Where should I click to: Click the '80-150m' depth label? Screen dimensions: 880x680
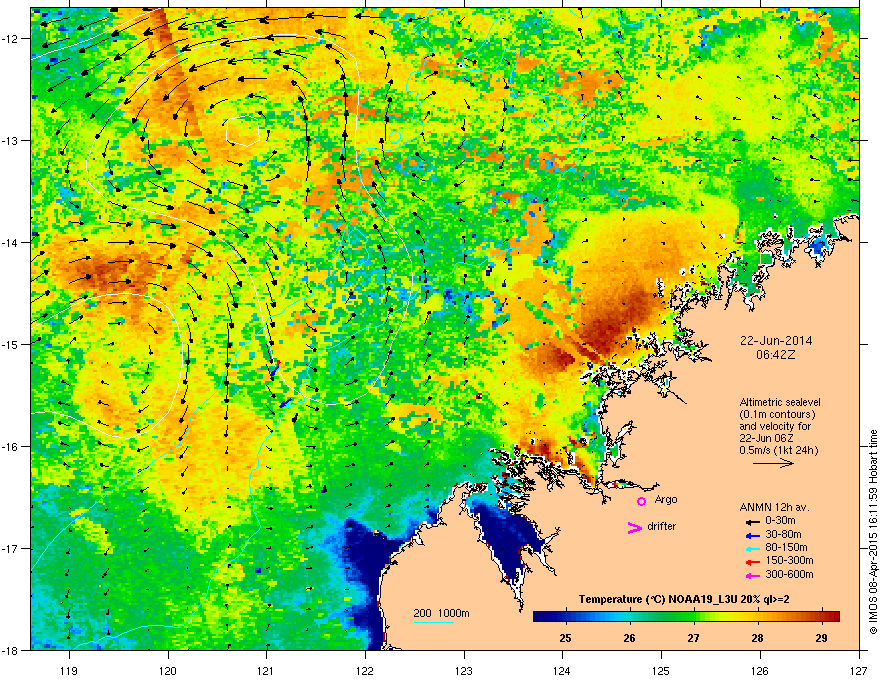786,548
